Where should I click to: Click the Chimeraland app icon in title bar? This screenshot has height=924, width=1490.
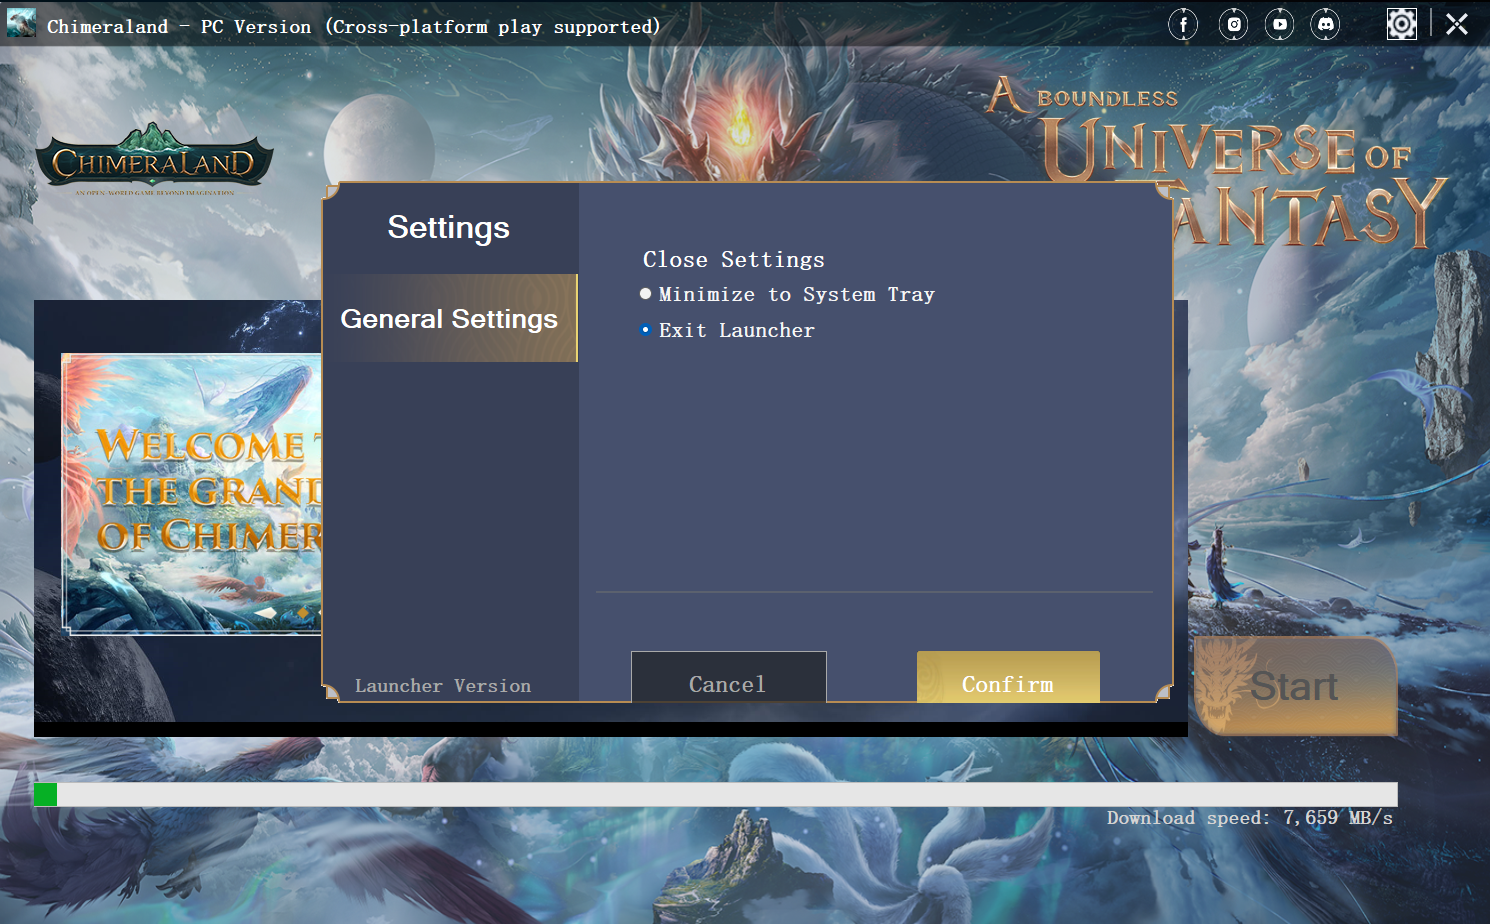point(21,24)
